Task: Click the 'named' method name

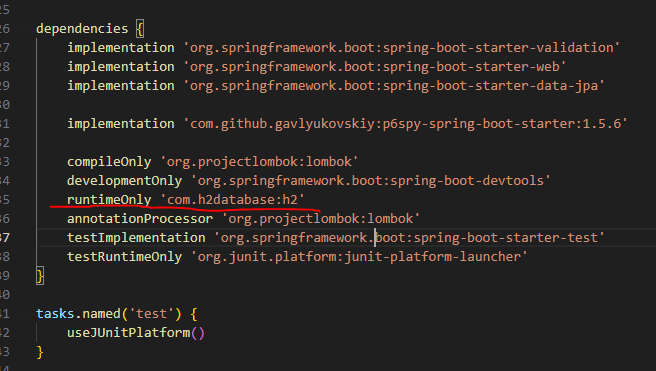Action: pyautogui.click(x=101, y=314)
